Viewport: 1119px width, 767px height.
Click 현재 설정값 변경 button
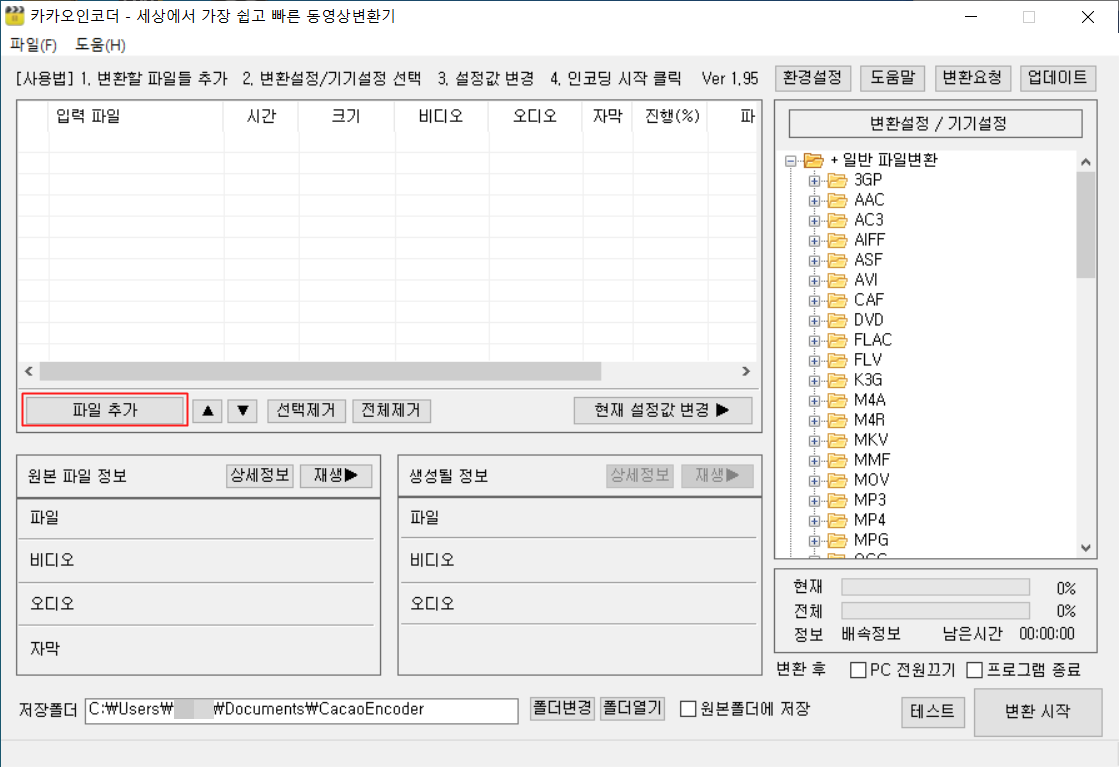tap(662, 410)
